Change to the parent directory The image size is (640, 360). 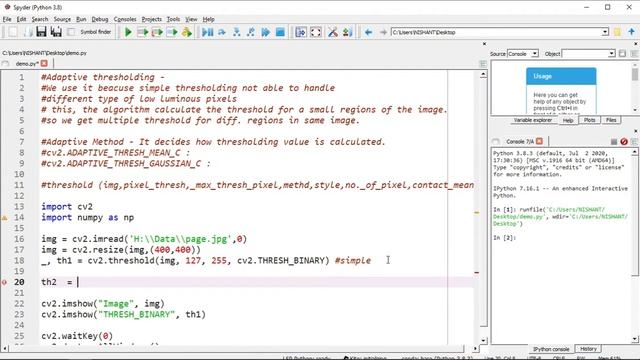(x=631, y=32)
